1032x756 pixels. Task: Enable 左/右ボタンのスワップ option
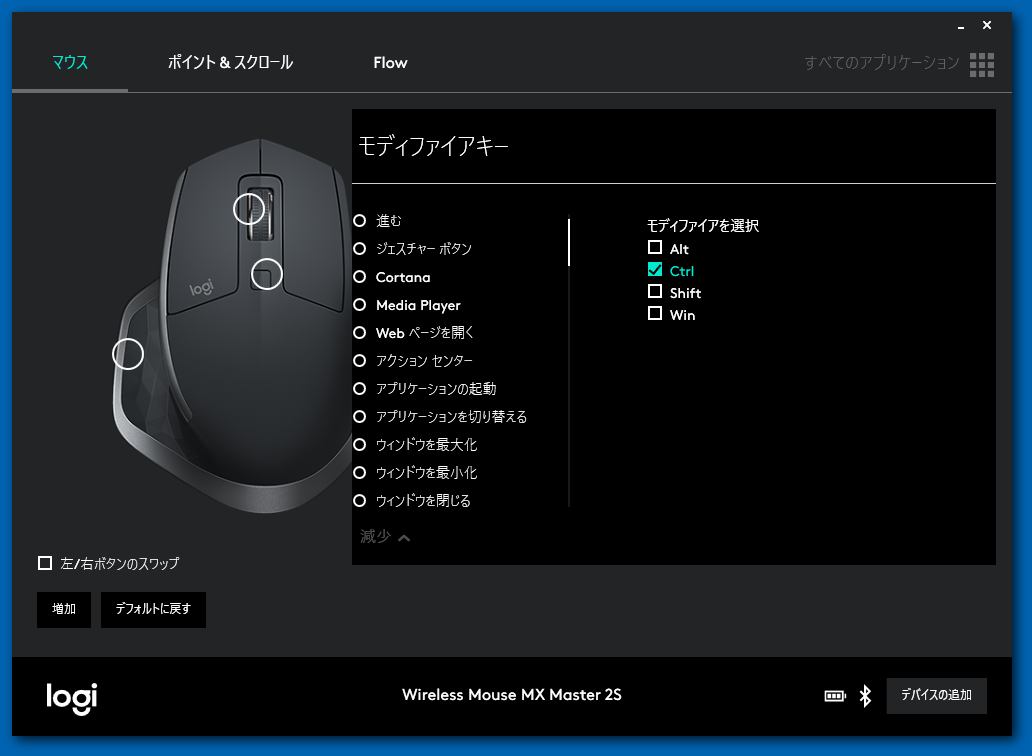click(x=45, y=563)
